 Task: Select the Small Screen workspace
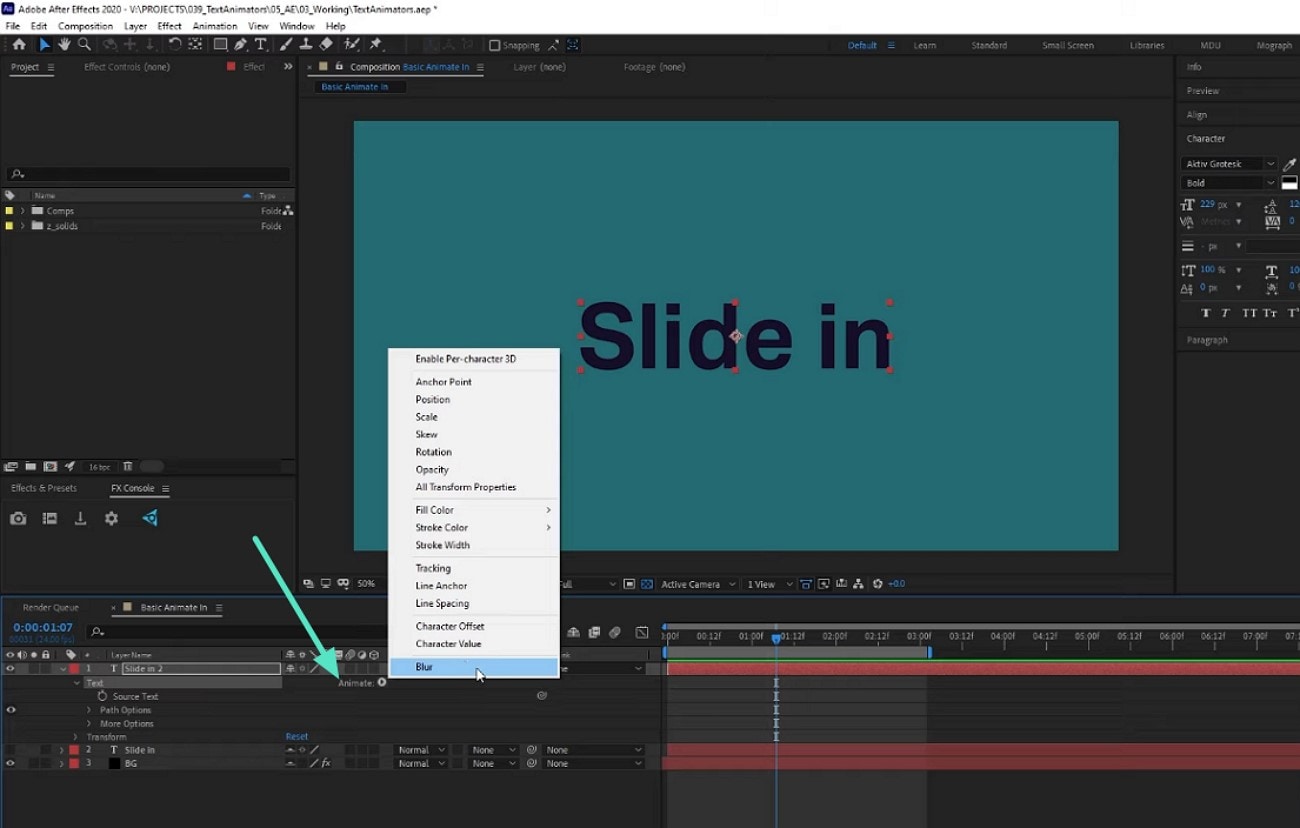pyautogui.click(x=1068, y=45)
